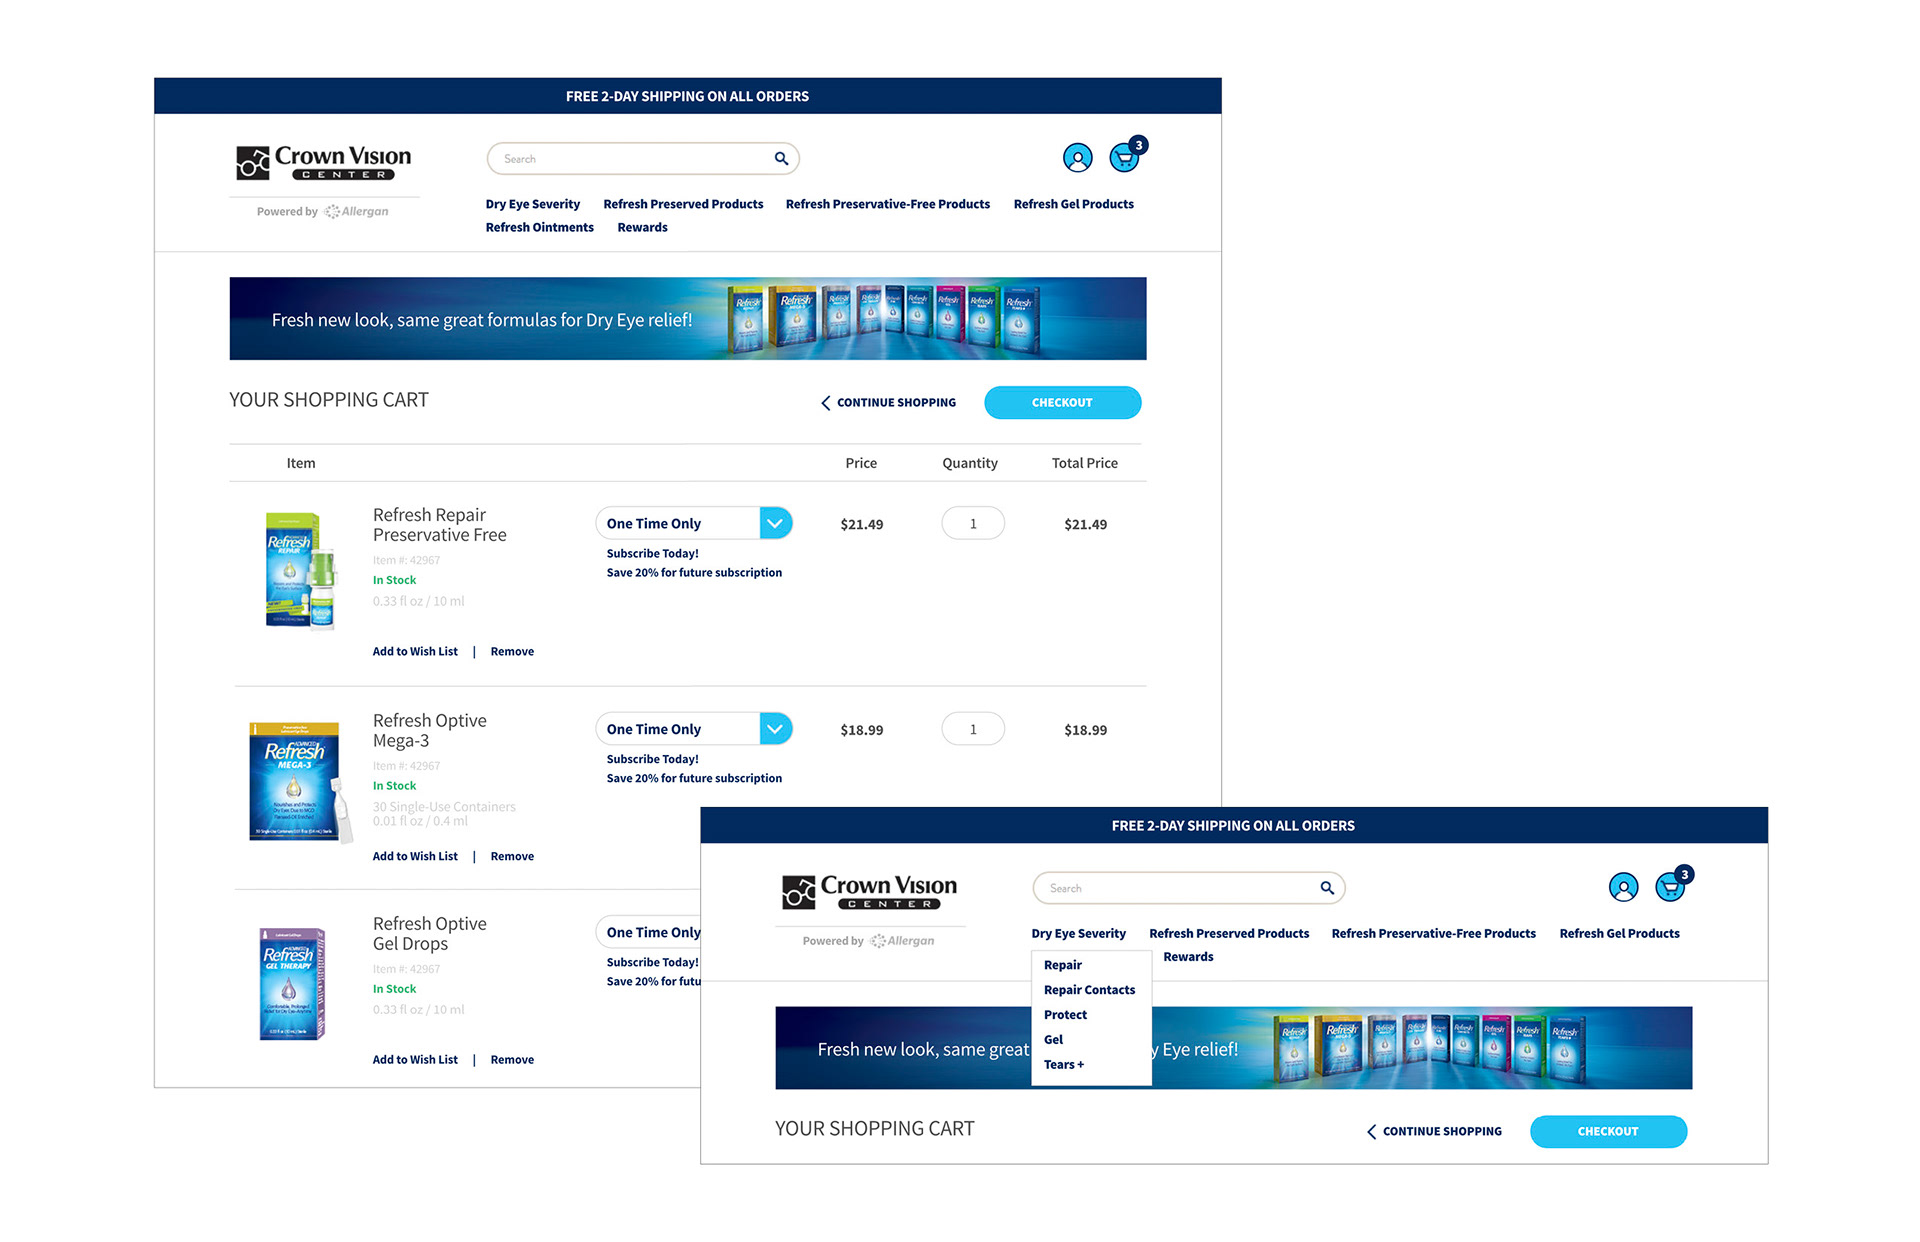Select Repair Contacts from the dropdown menu
The width and height of the screenshot is (1920, 1242).
(x=1089, y=990)
